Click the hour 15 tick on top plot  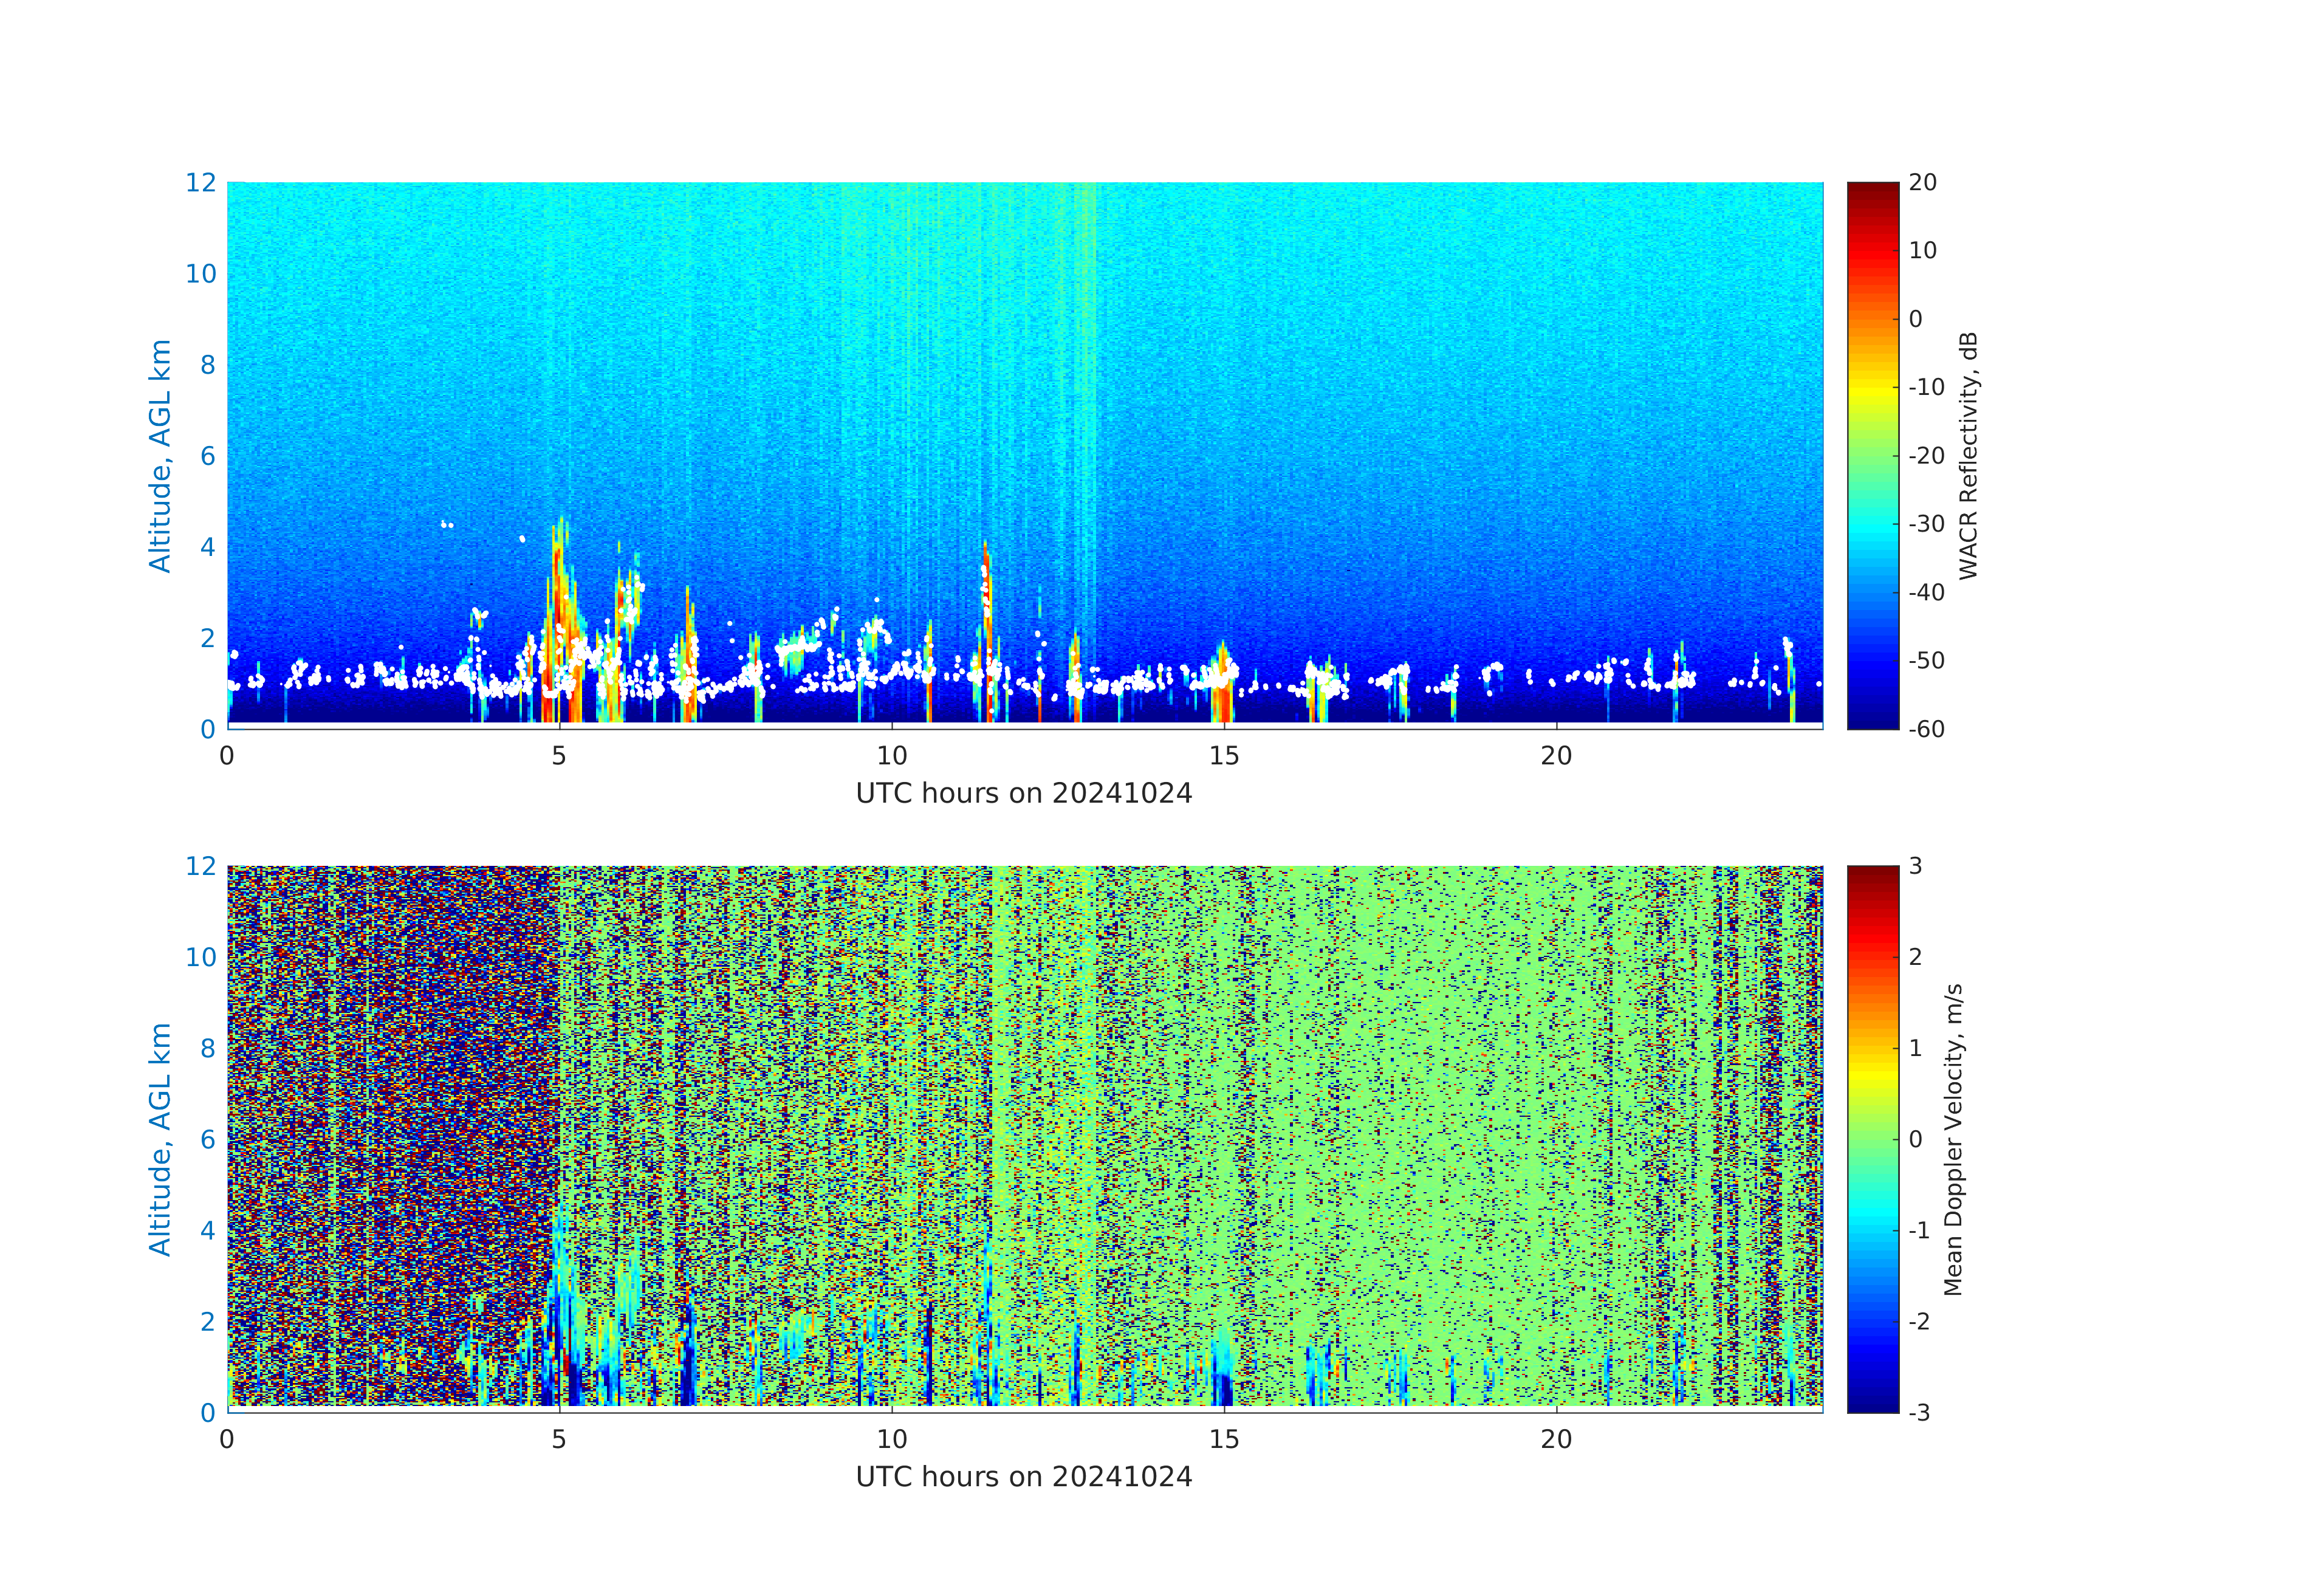tap(1224, 756)
